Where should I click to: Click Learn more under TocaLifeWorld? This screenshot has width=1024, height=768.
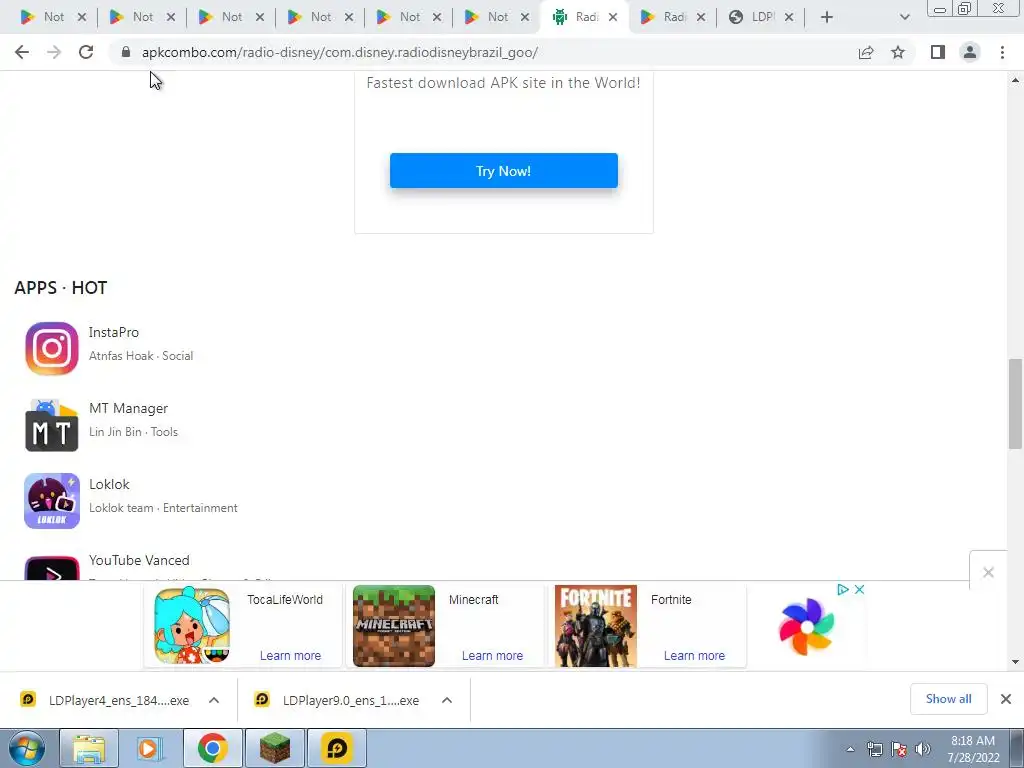click(291, 656)
